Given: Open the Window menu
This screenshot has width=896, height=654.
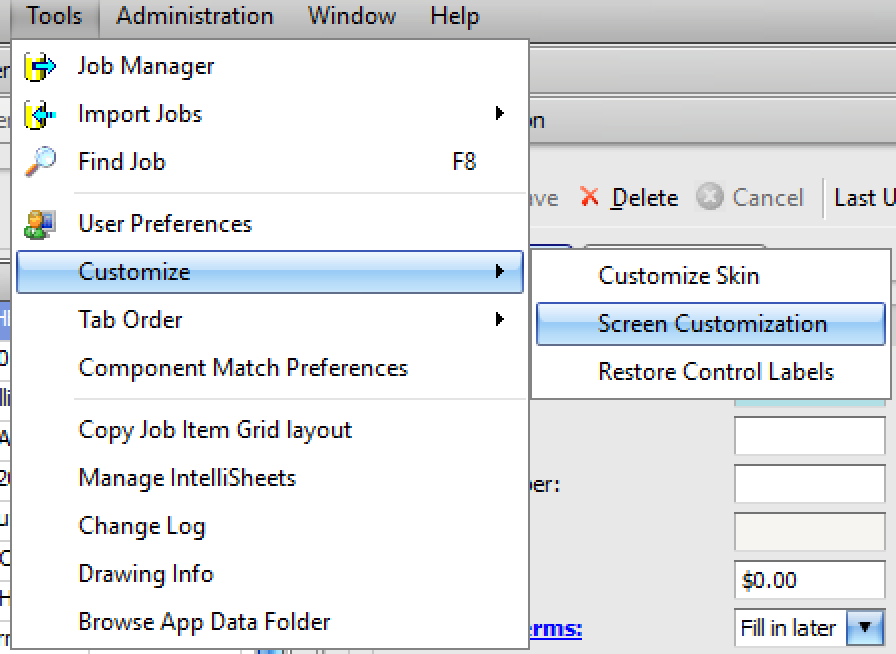Looking at the screenshot, I should pyautogui.click(x=351, y=16).
